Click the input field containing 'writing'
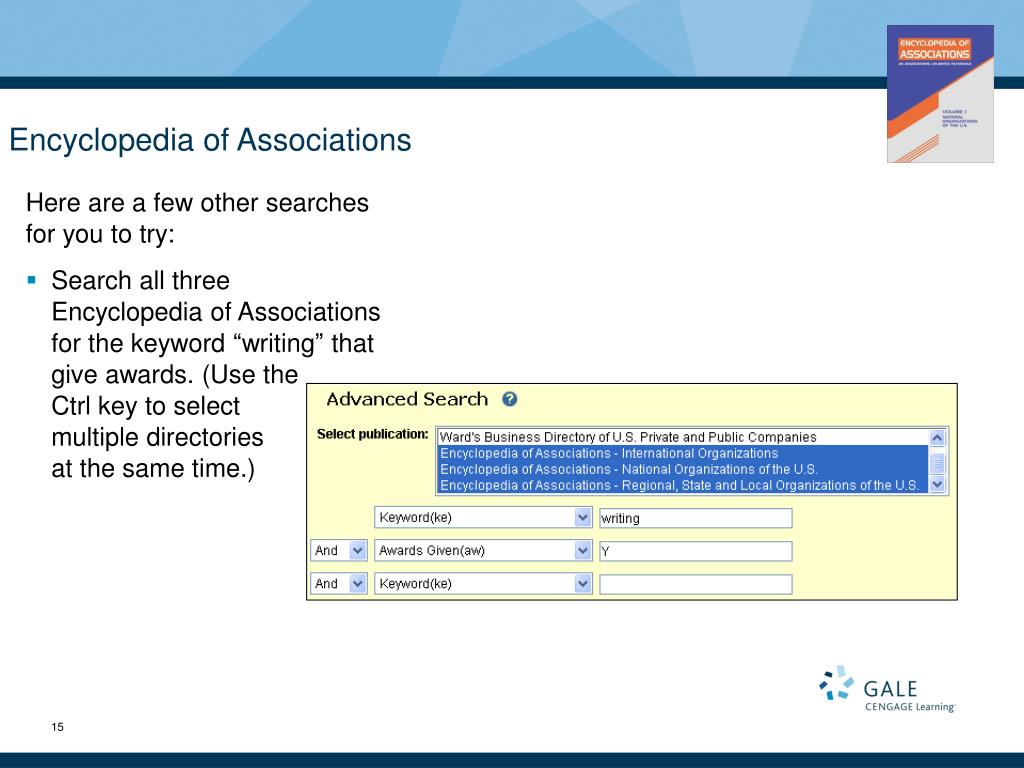 [x=696, y=518]
